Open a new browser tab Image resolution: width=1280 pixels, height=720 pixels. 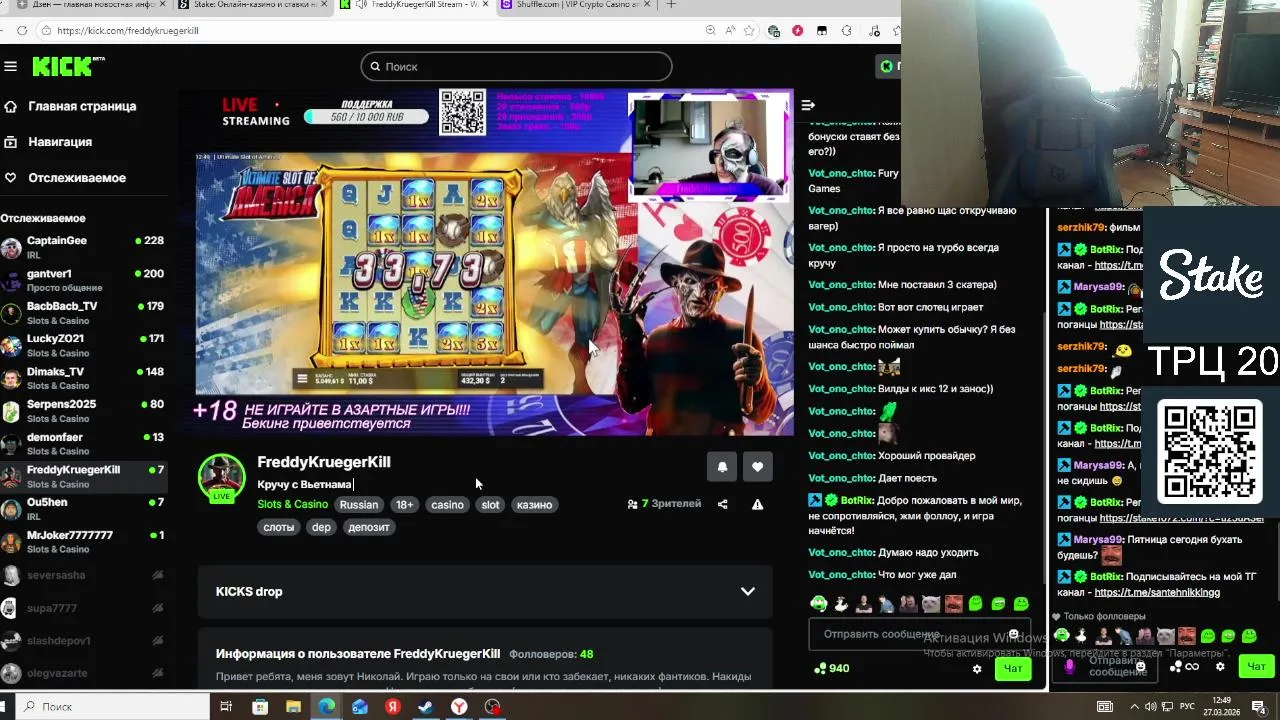point(671,5)
